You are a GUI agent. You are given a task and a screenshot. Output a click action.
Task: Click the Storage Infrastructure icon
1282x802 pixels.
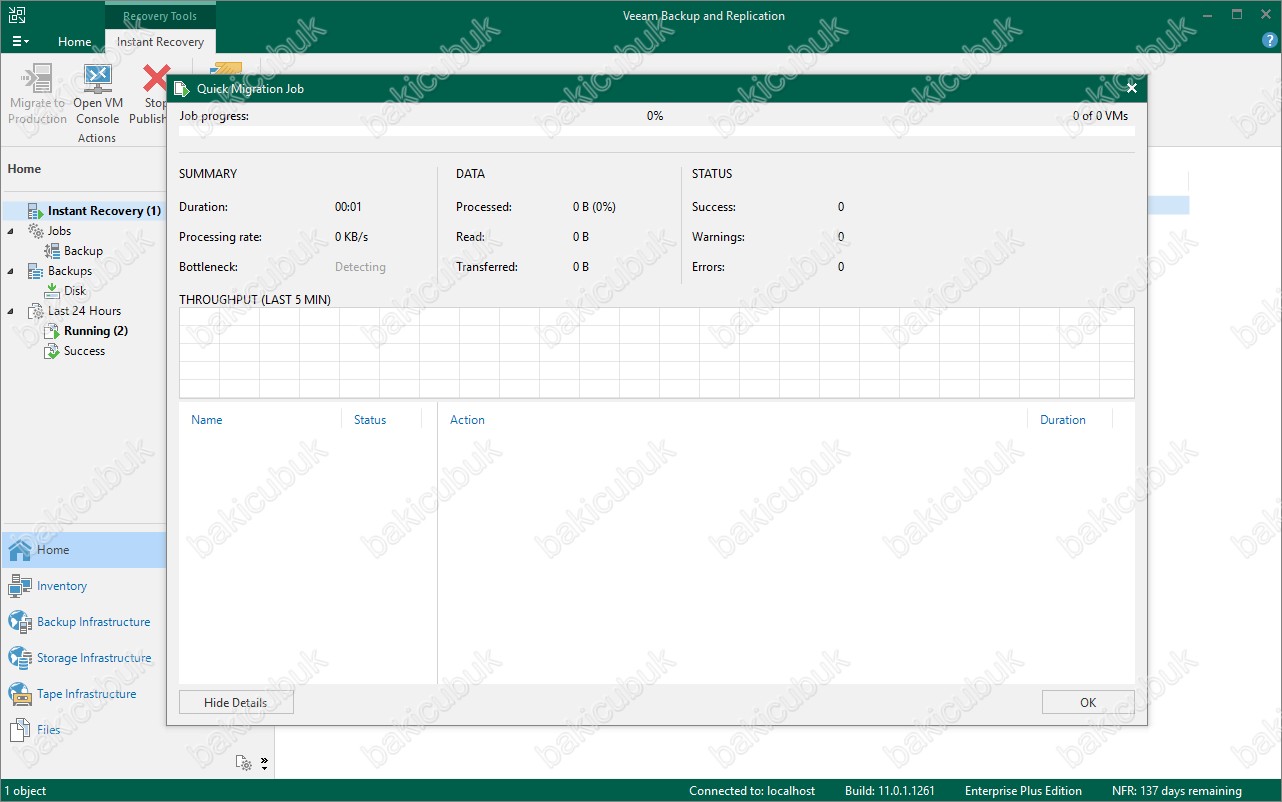tap(20, 658)
